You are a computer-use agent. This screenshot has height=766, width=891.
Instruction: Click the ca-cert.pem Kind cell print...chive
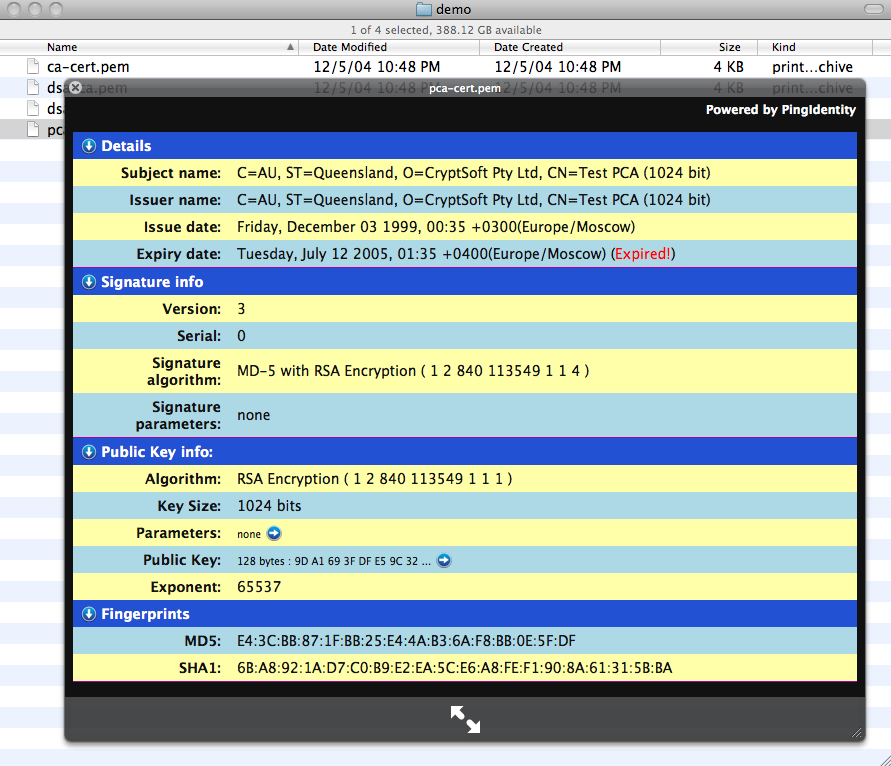pos(812,67)
